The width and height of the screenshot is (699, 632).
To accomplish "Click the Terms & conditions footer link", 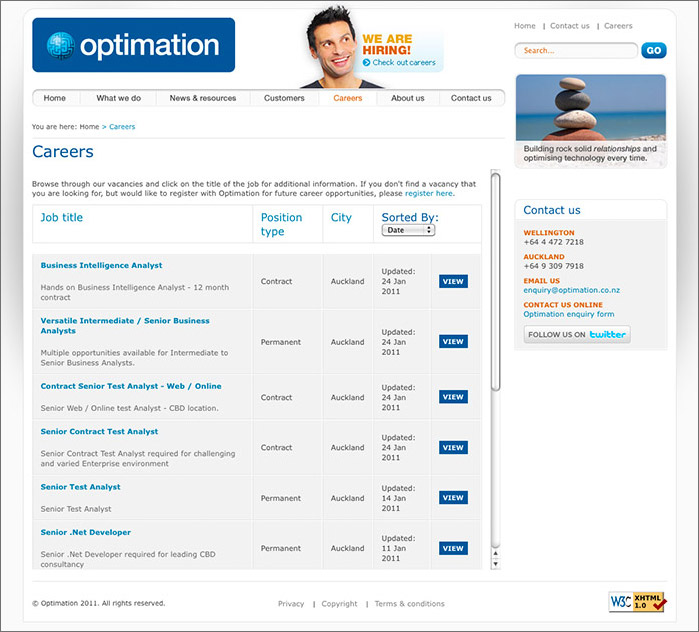I will point(409,603).
